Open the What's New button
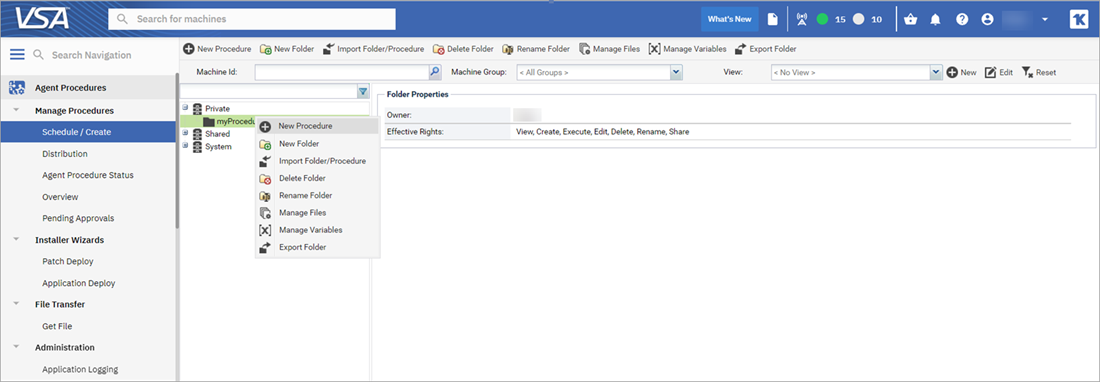 click(730, 20)
